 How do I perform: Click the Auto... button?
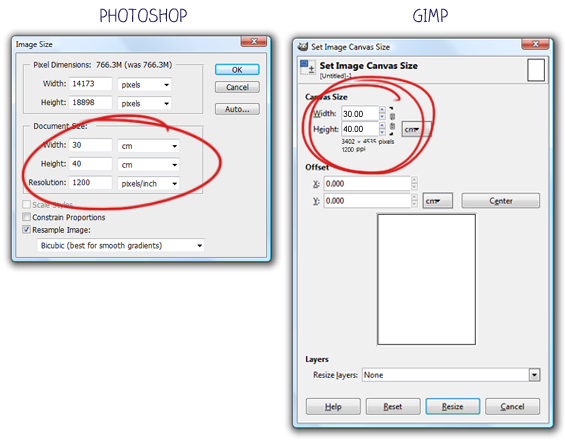pos(237,109)
